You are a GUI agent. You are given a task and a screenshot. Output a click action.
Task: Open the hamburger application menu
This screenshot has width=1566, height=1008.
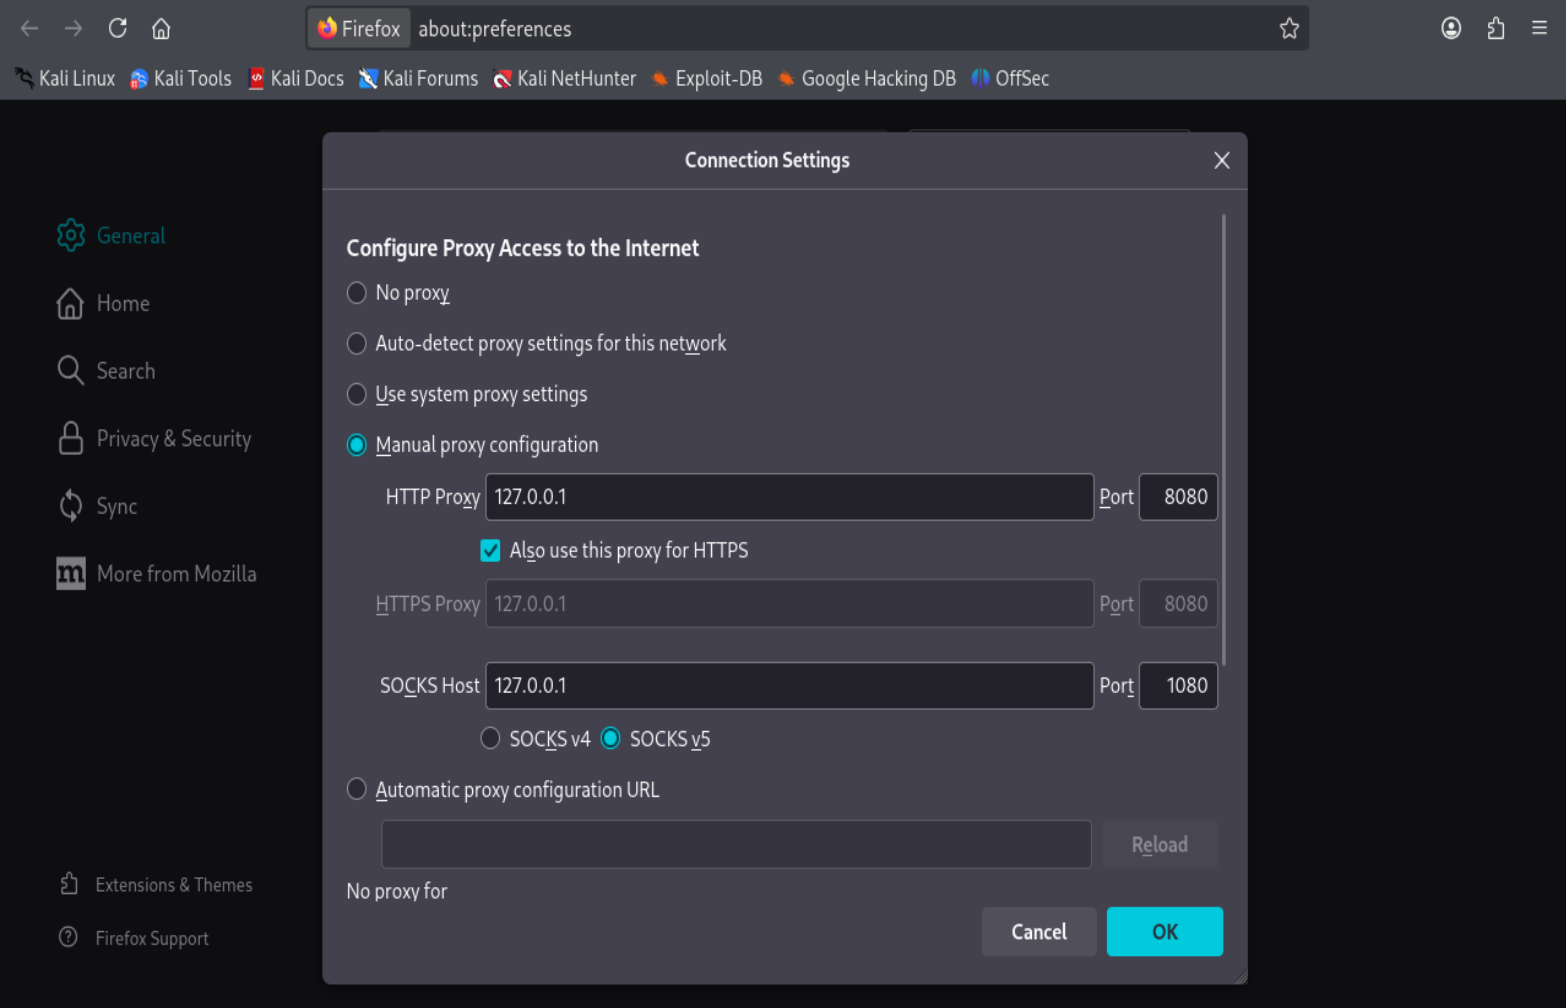(x=1539, y=28)
